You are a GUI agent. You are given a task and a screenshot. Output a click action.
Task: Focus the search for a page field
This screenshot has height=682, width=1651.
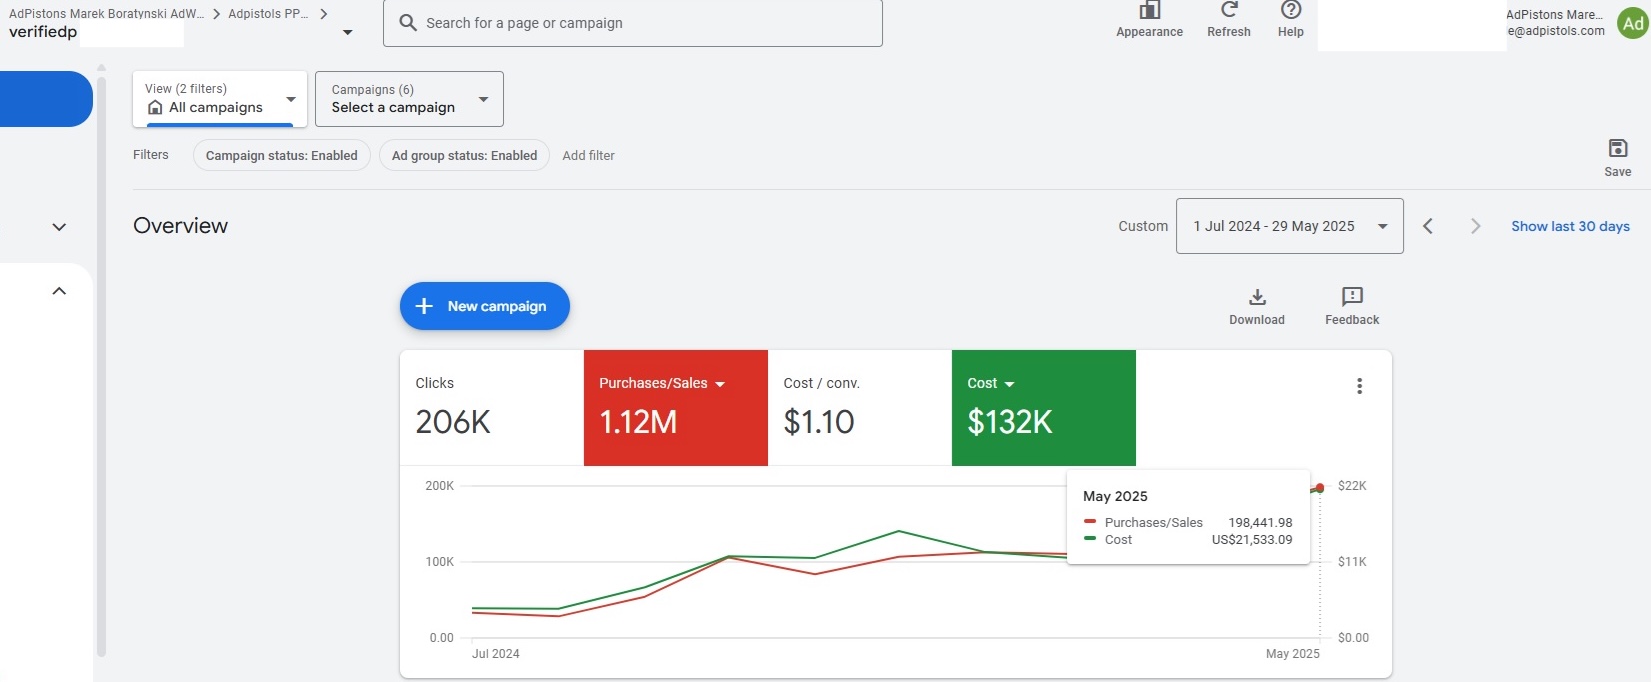click(x=633, y=23)
